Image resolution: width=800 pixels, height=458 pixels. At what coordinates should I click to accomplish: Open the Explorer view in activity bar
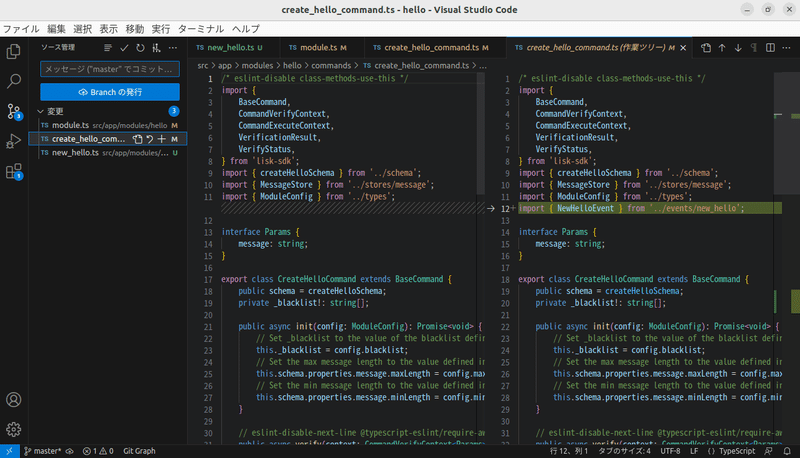(x=14, y=52)
